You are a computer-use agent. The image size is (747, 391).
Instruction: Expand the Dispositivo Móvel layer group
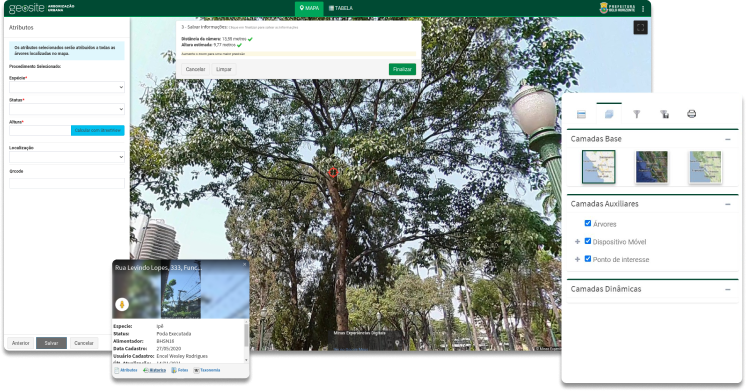tap(577, 241)
